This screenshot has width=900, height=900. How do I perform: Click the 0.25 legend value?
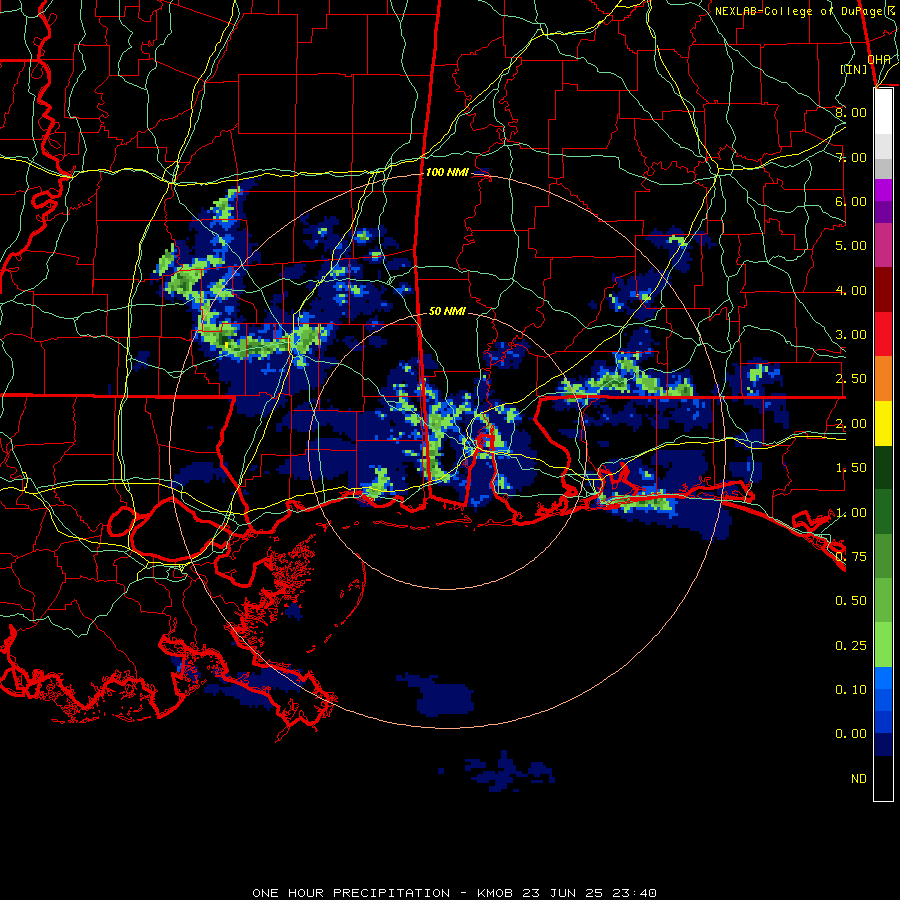pos(851,646)
